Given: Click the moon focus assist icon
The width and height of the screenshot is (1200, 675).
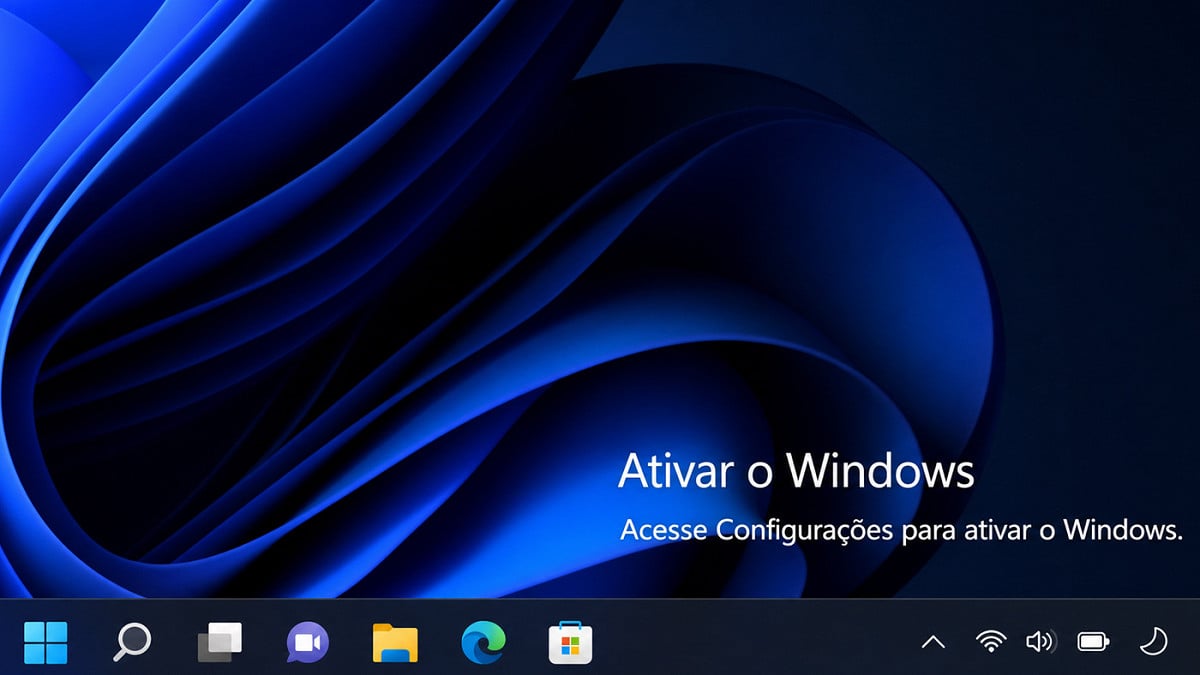Looking at the screenshot, I should click(1154, 641).
